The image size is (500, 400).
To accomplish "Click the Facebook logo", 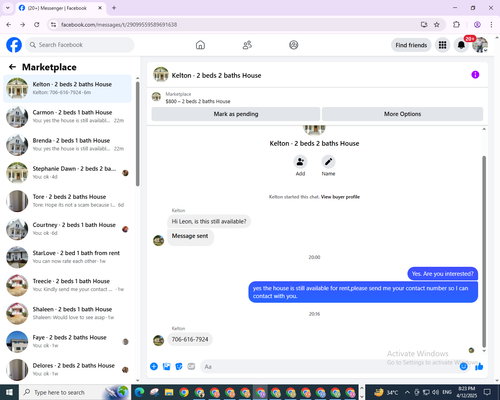I will click(14, 45).
